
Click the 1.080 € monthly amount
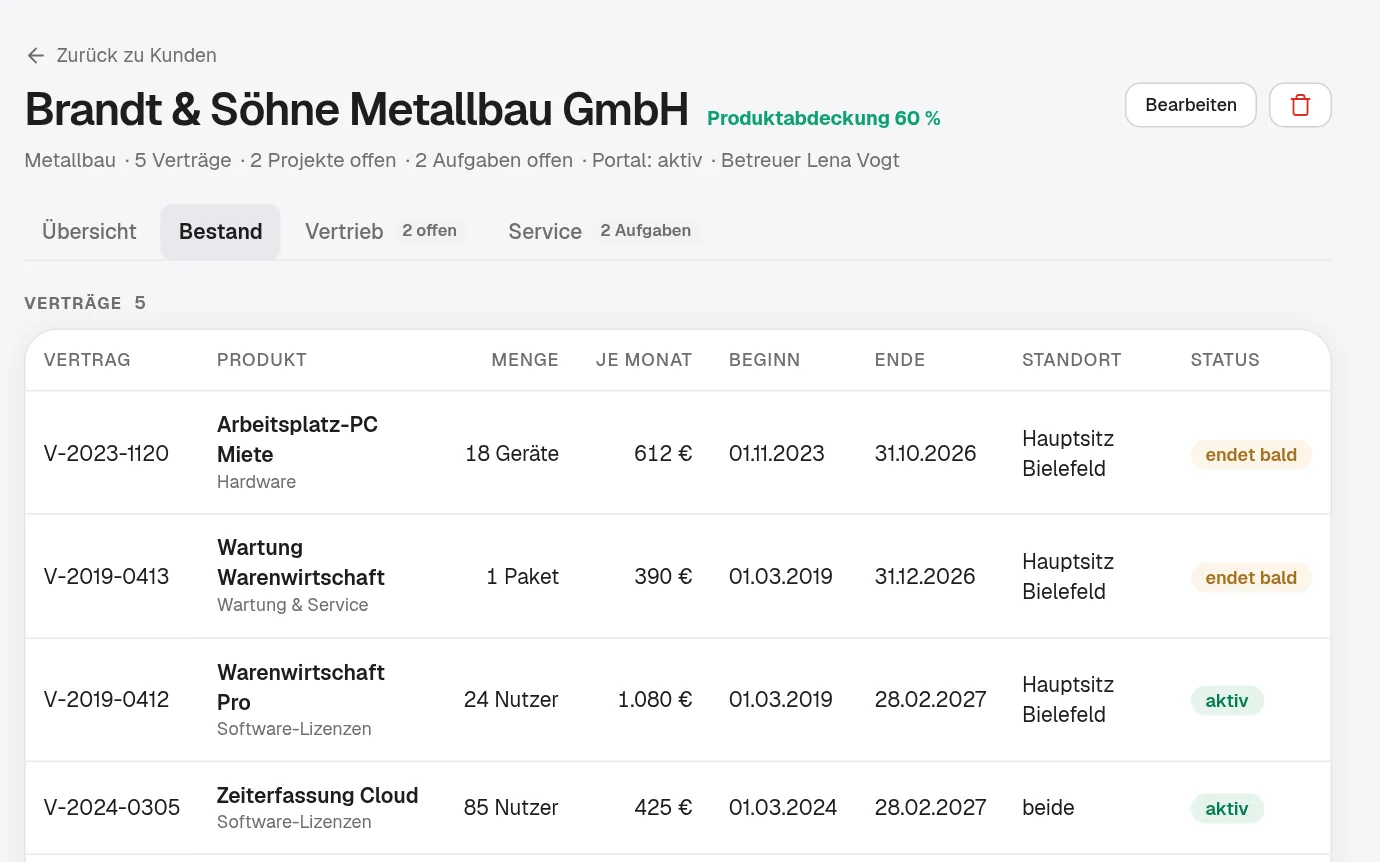[x=655, y=699]
